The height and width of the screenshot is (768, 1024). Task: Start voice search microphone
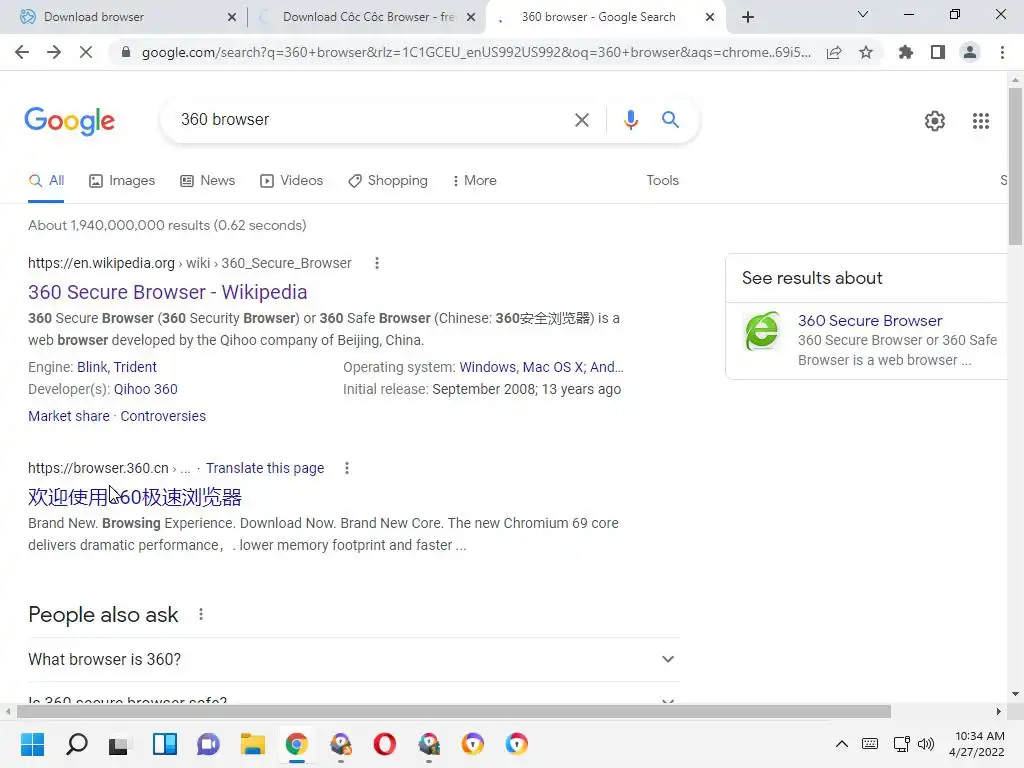630,120
